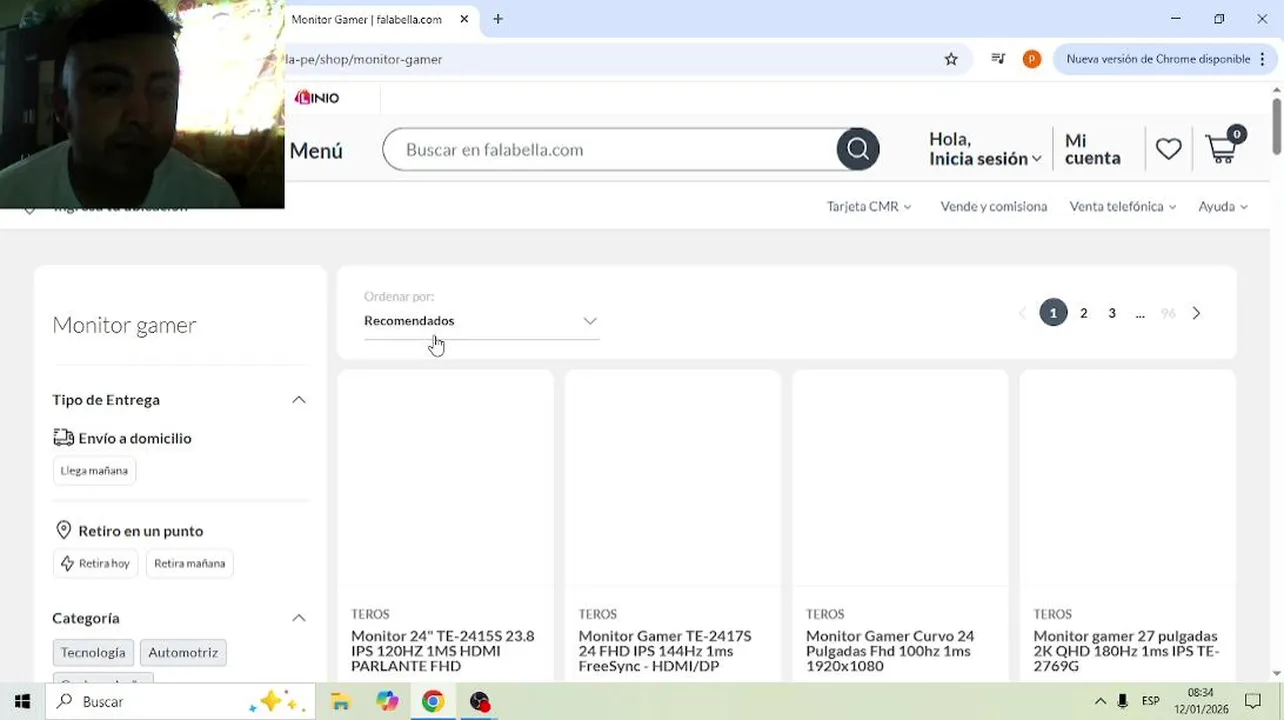Focus the Buscar en falabella.com field
1284x720 pixels.
610,150
